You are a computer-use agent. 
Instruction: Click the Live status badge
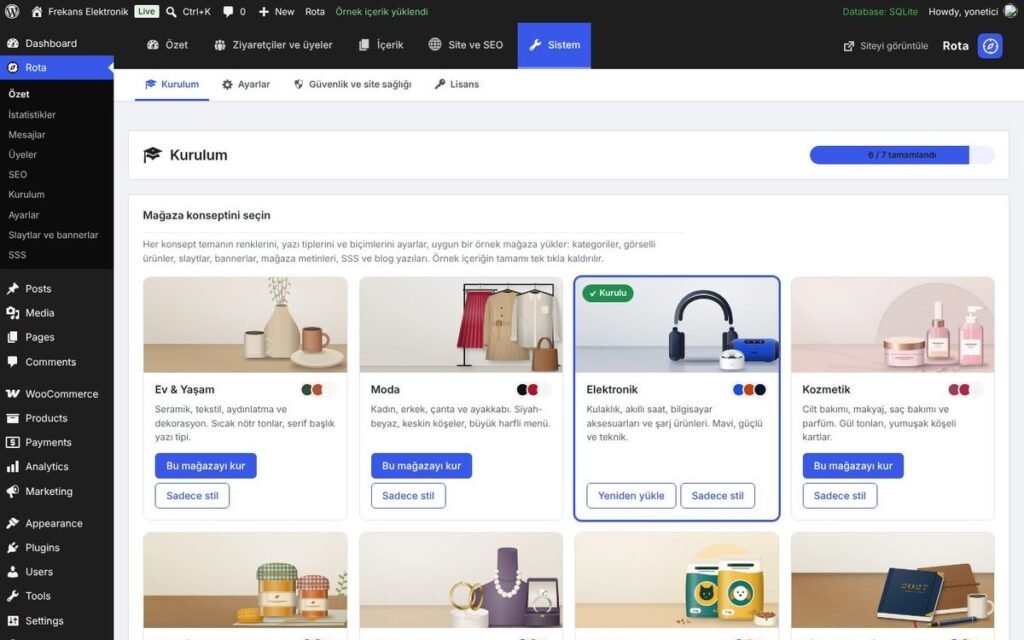click(x=147, y=11)
